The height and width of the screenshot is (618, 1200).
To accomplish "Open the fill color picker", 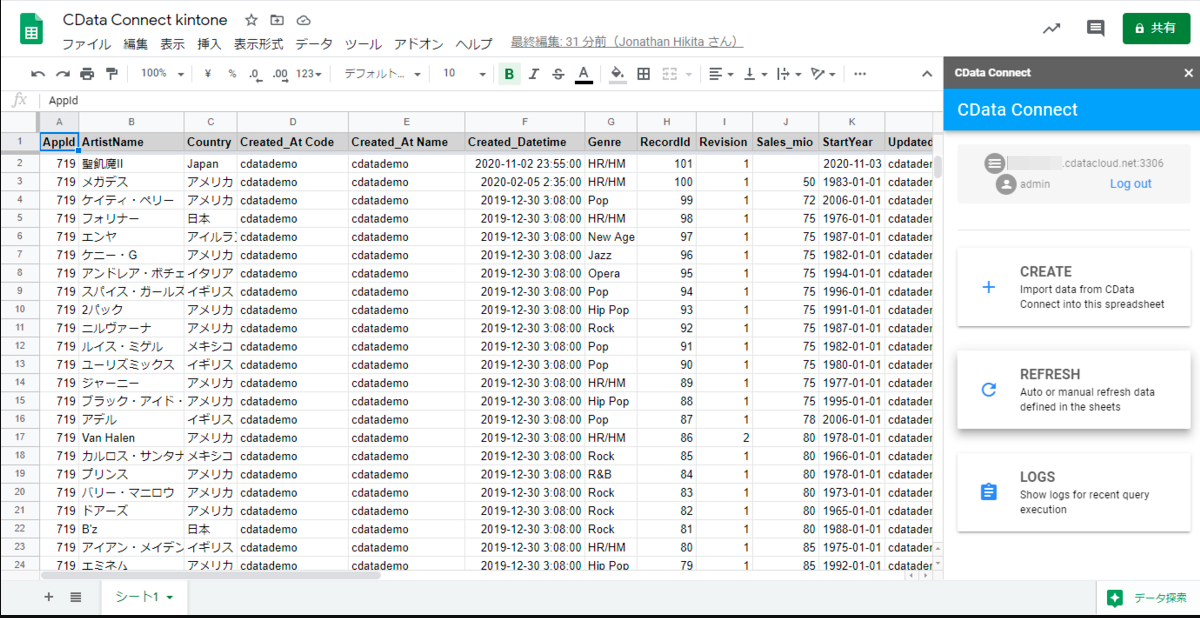I will pos(617,74).
